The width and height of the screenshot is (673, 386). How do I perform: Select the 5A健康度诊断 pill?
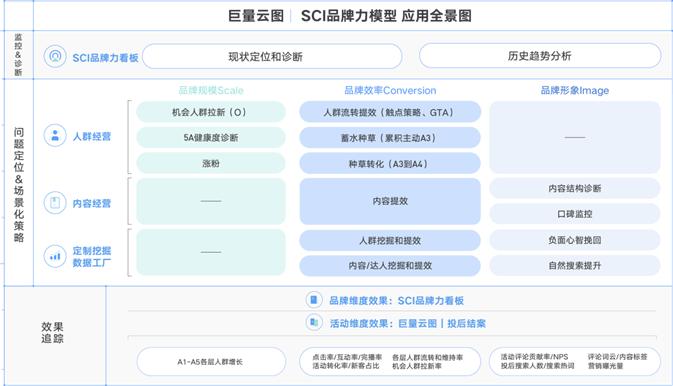pyautogui.click(x=211, y=138)
